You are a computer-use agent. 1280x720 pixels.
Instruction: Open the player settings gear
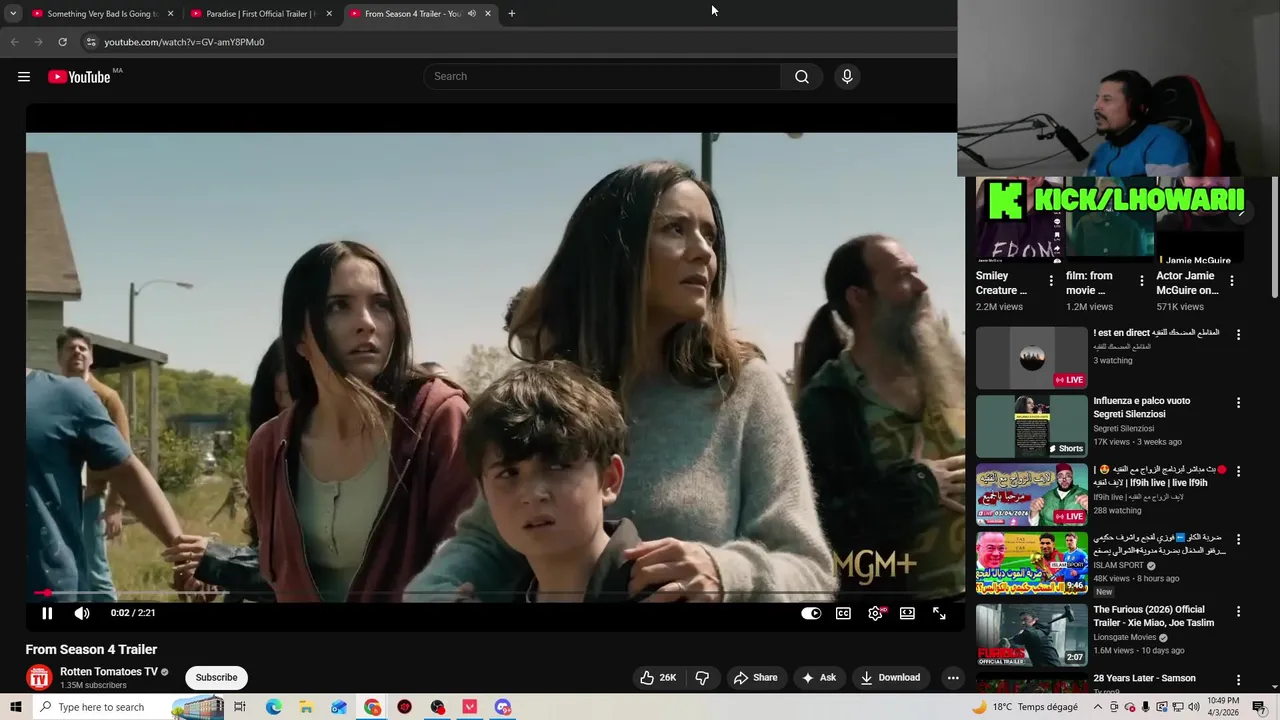[x=875, y=613]
